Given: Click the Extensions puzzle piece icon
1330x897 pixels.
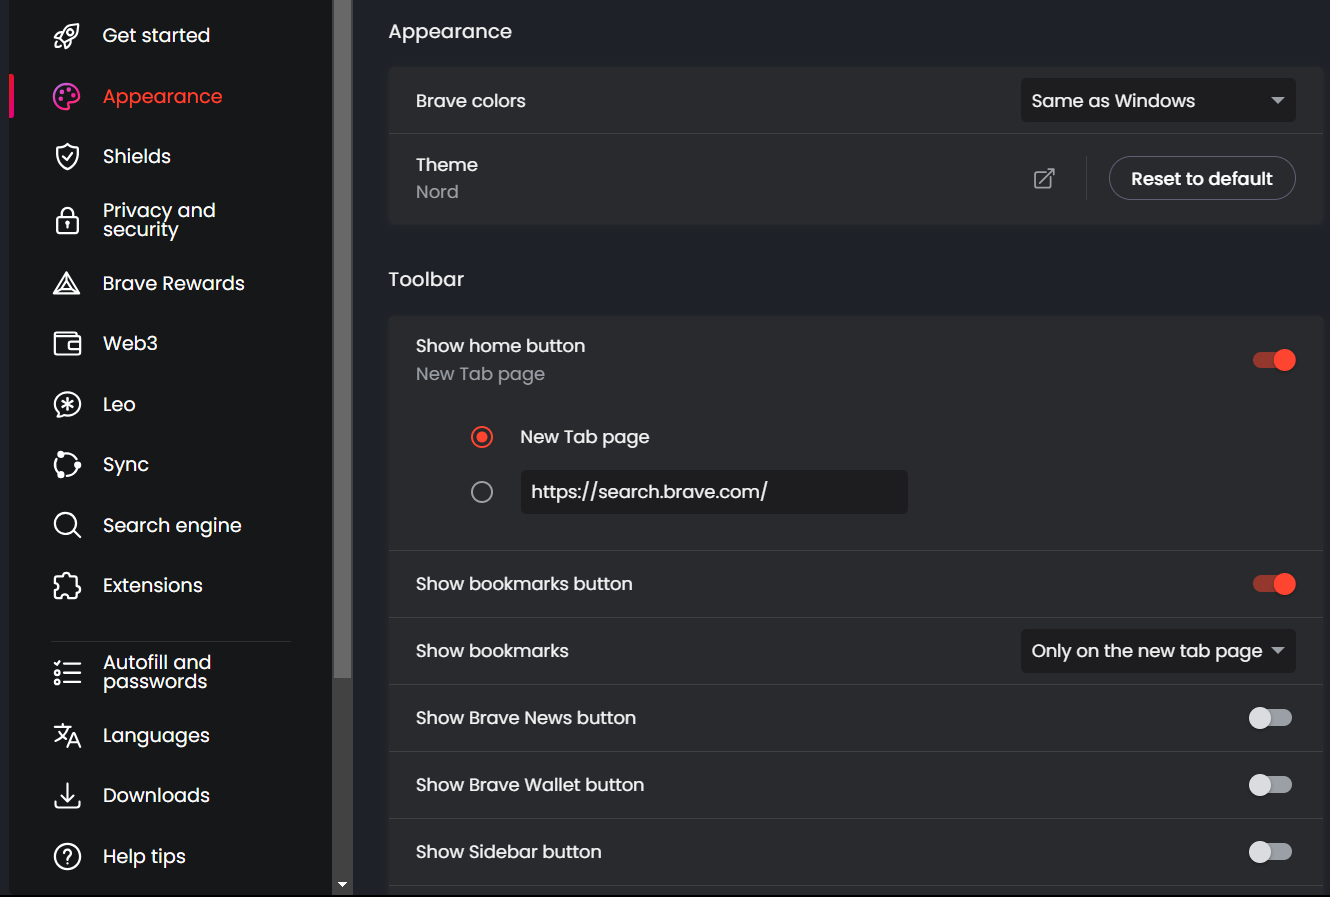Looking at the screenshot, I should click(x=67, y=586).
